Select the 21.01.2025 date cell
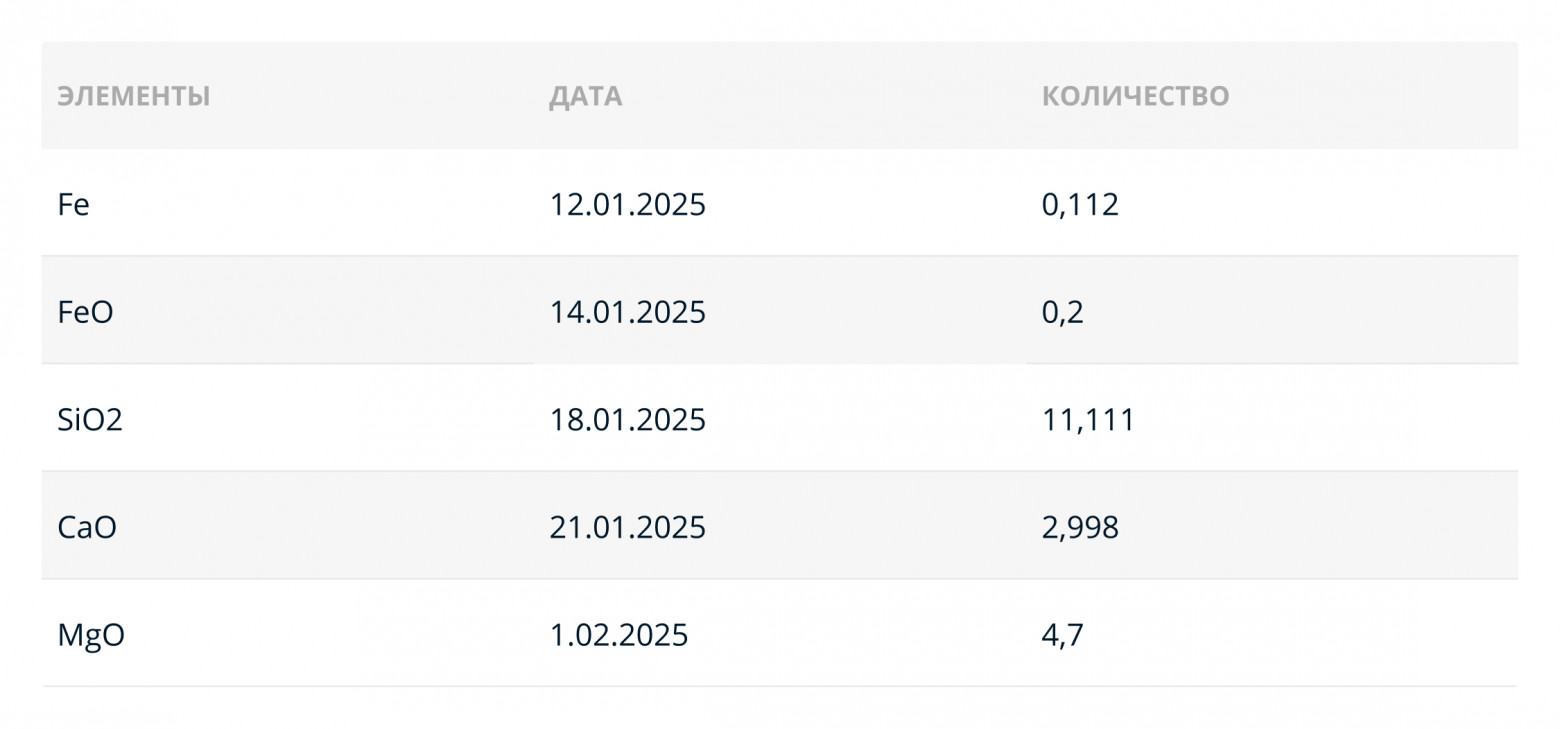The height and width of the screenshot is (729, 1560). coord(627,527)
